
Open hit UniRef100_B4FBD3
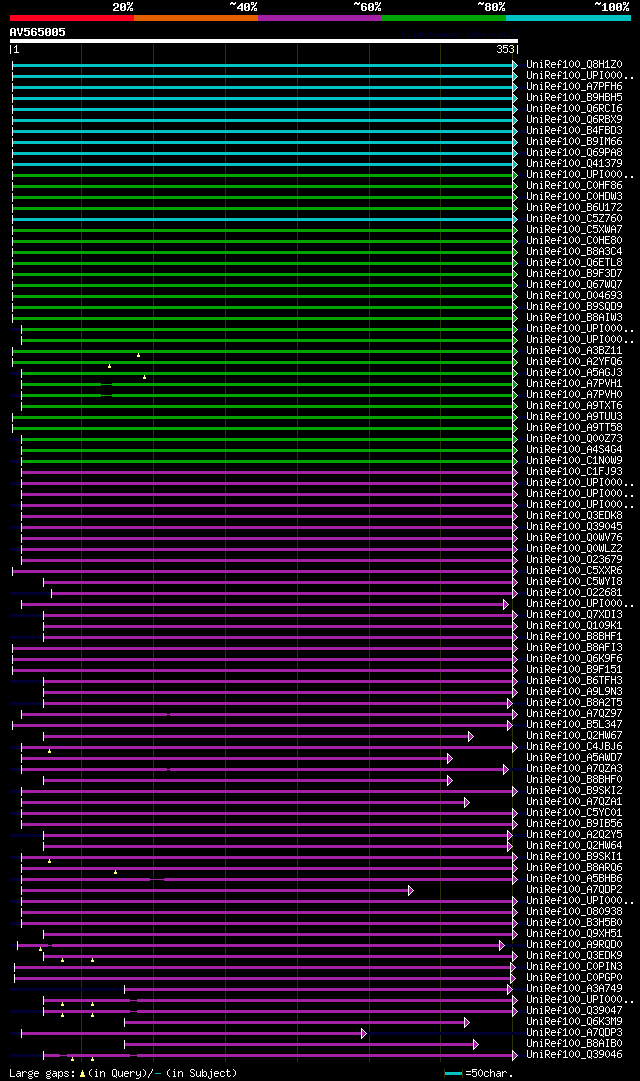click(x=574, y=131)
